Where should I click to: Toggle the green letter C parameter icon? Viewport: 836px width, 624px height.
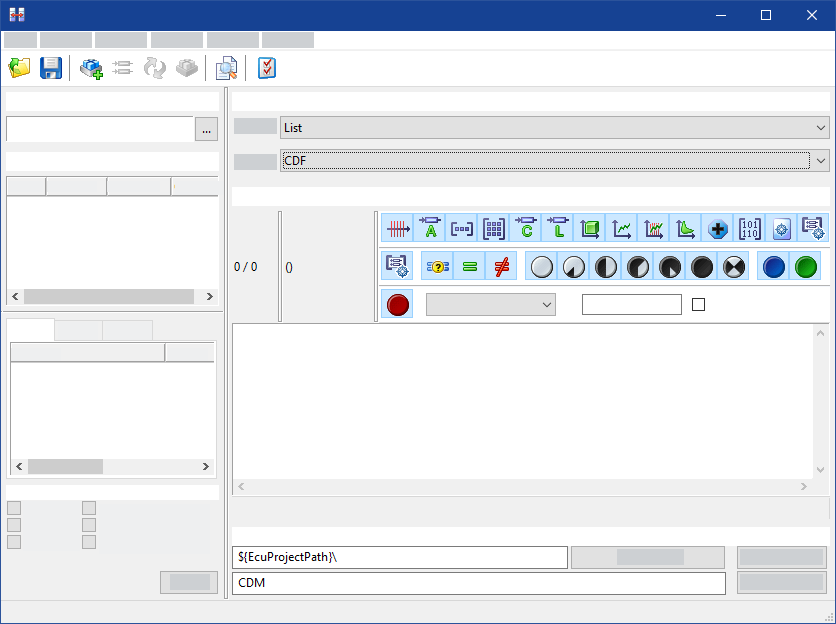(x=526, y=228)
